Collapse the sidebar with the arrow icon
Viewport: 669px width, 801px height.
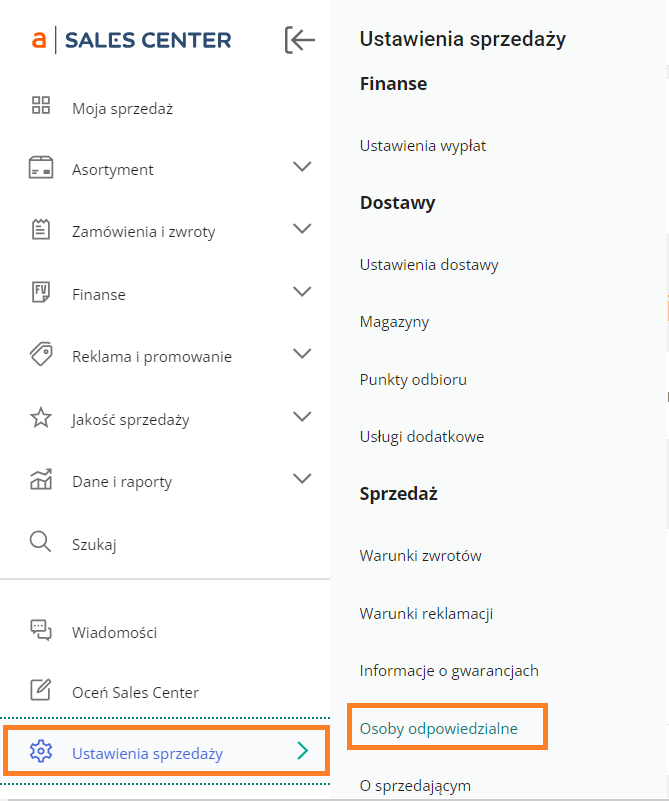click(x=299, y=40)
